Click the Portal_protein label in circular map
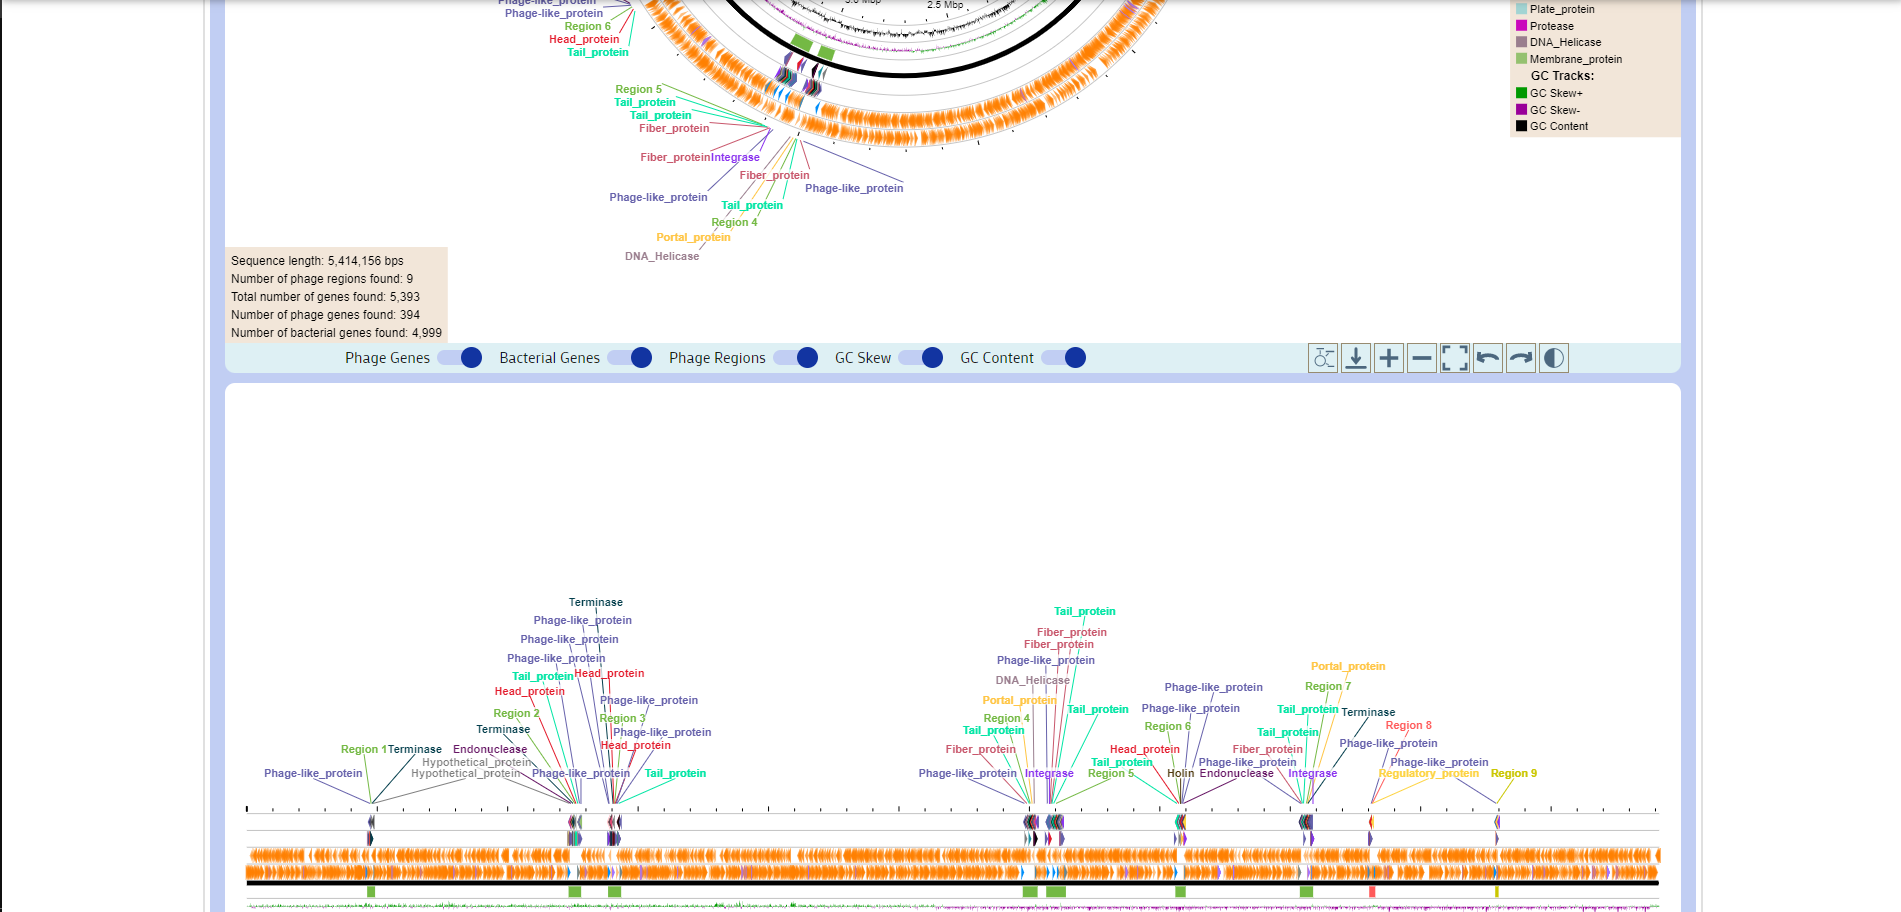Screen dimensions: 1901x912 693,237
